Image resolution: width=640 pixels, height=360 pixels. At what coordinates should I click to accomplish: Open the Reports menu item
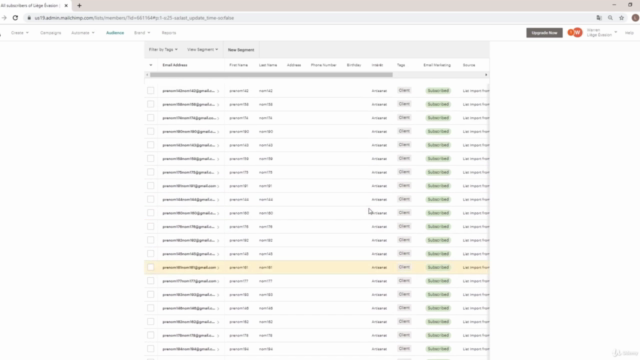tap(169, 33)
